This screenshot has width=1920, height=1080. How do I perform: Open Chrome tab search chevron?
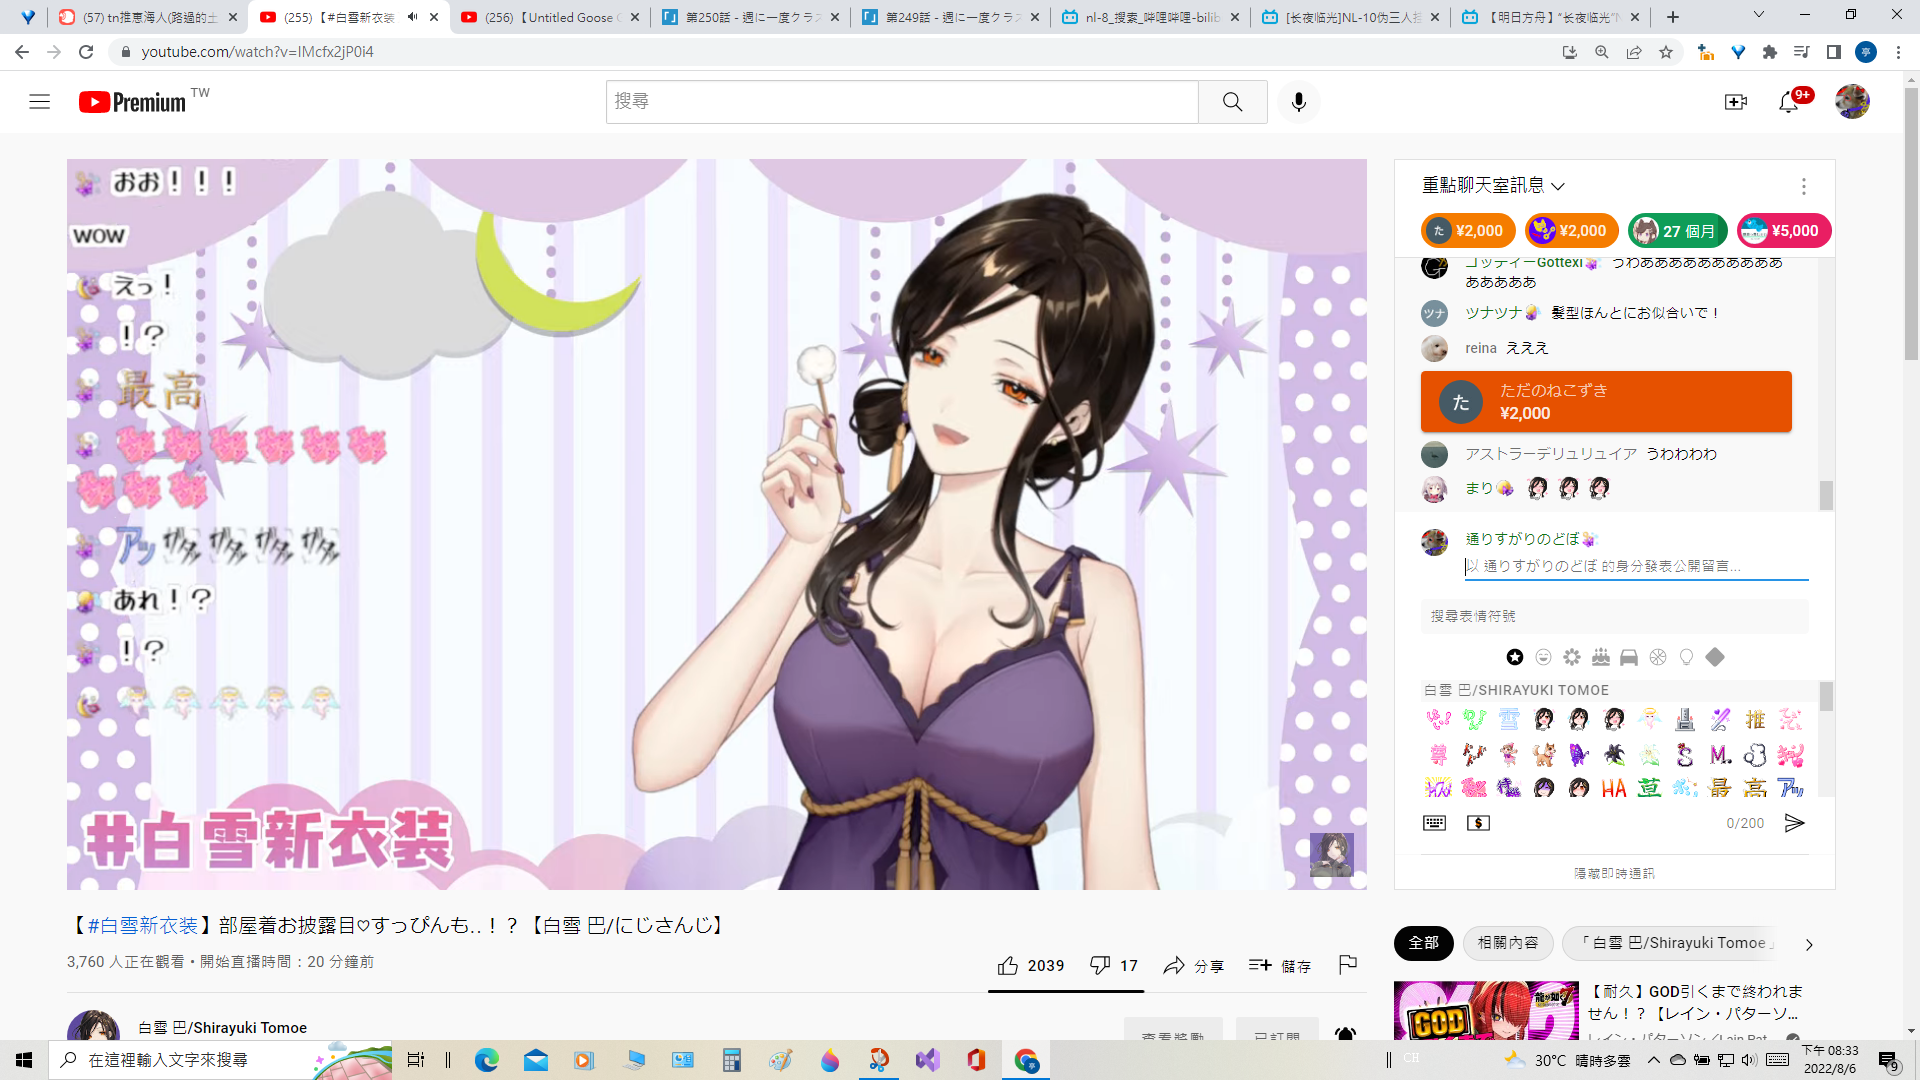pos(1759,16)
